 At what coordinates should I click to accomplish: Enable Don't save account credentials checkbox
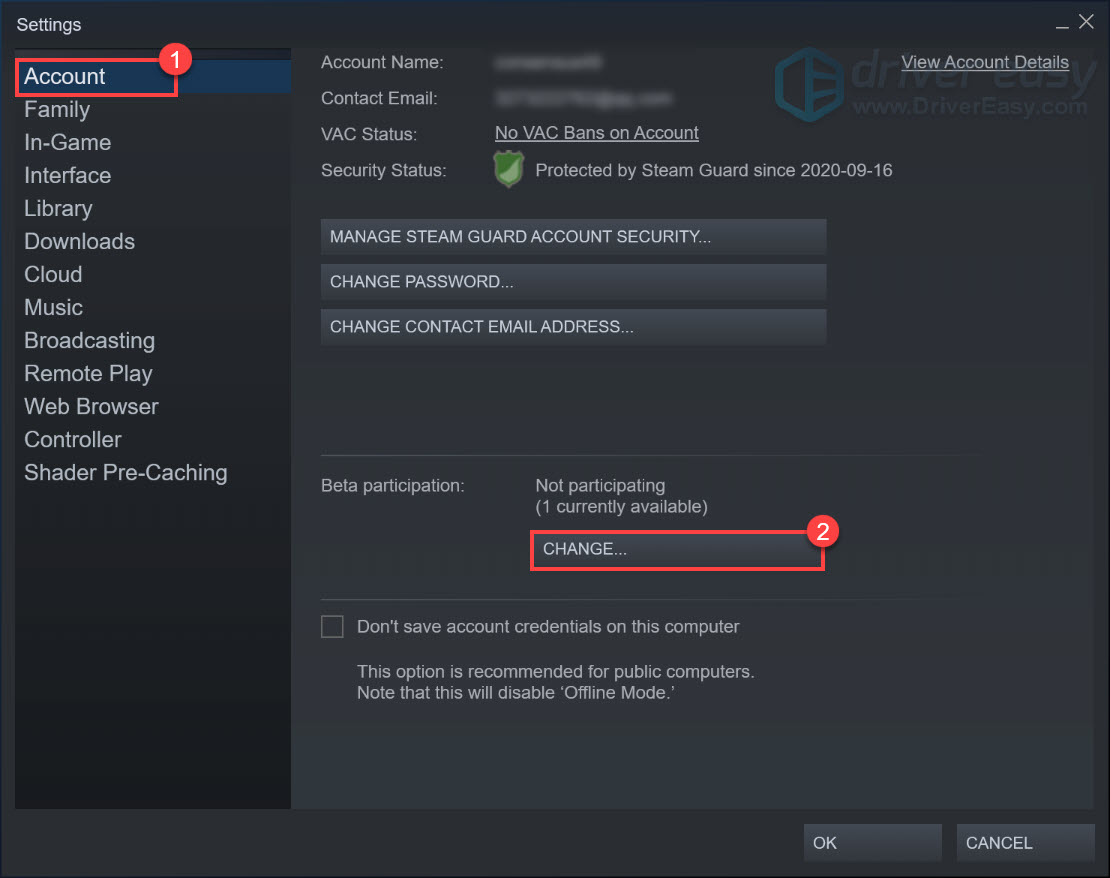tap(332, 627)
